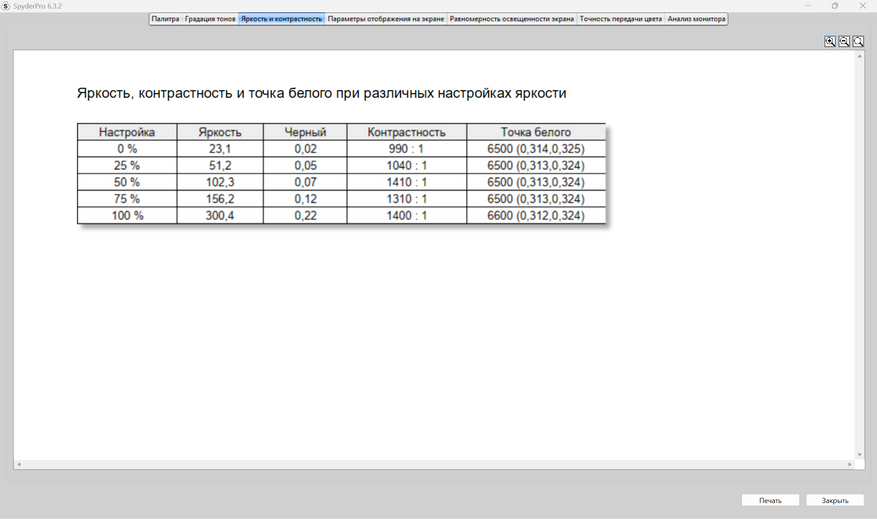Click black level value 0,22
The image size is (877, 519).
(305, 215)
